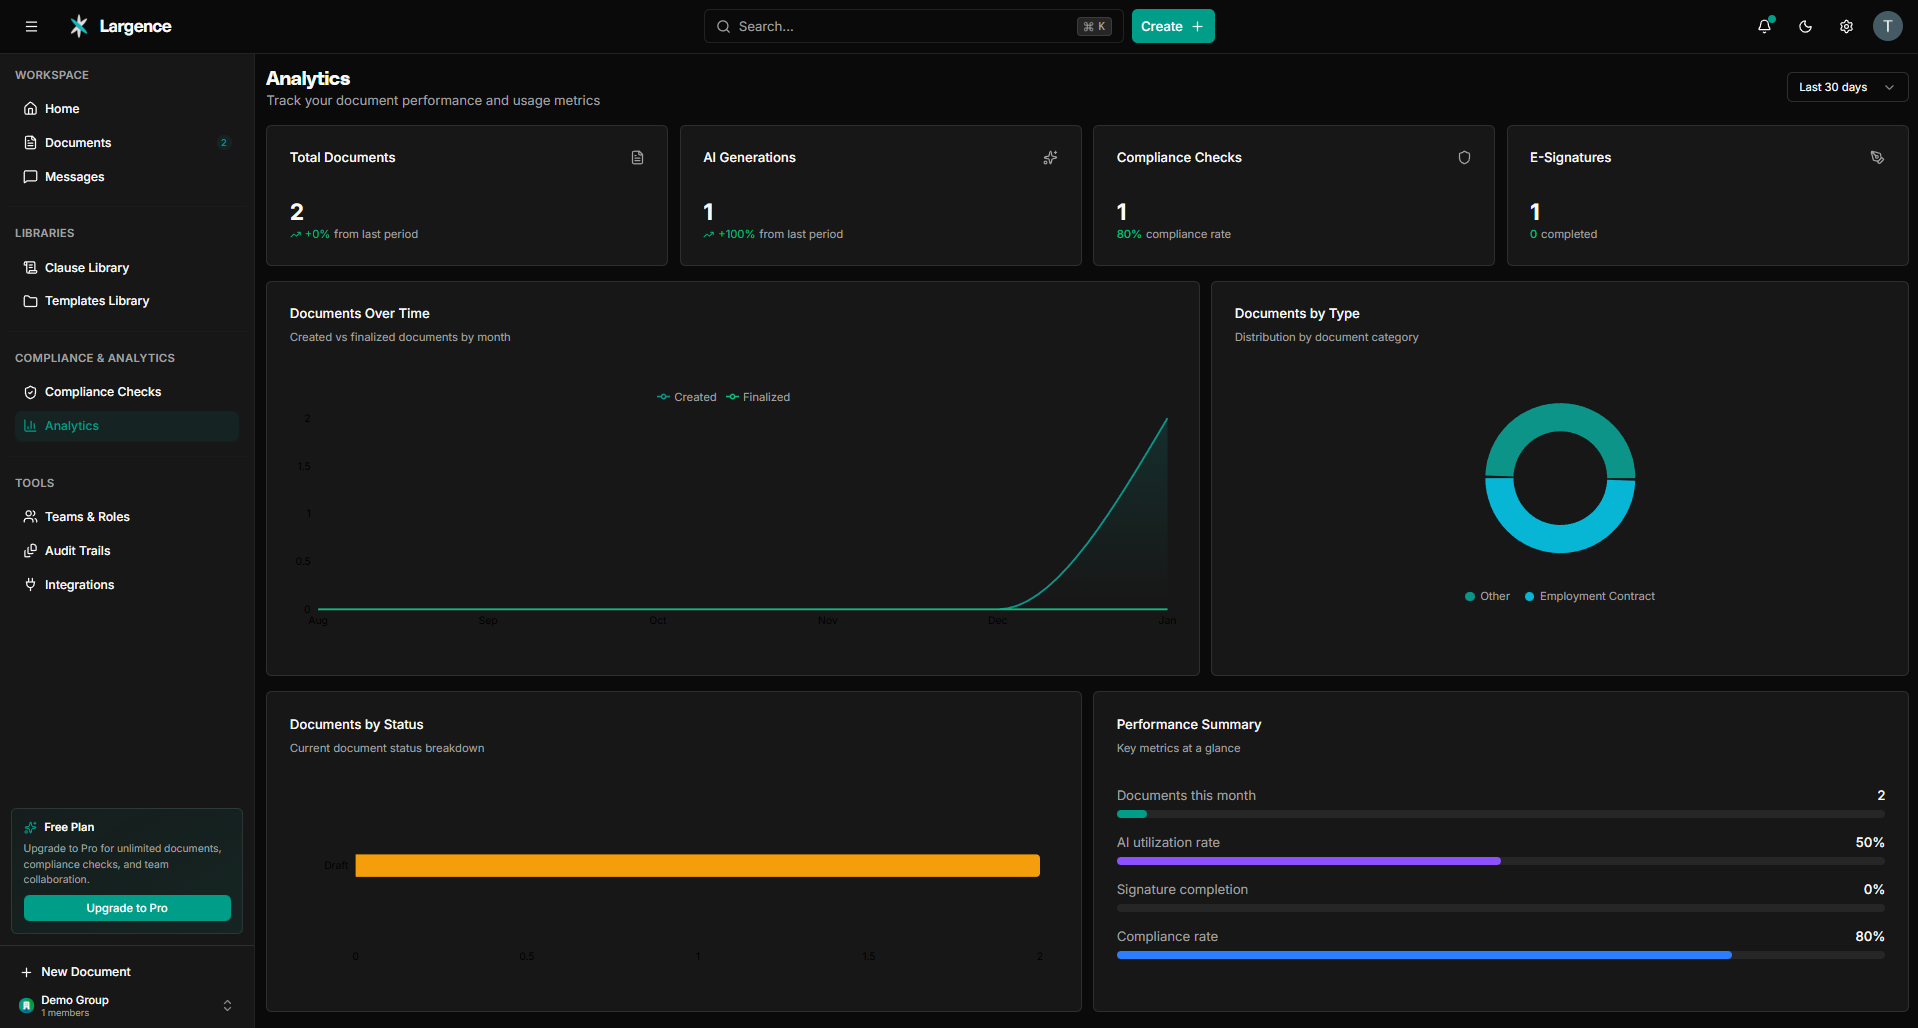Click the notifications bell icon

pyautogui.click(x=1764, y=27)
